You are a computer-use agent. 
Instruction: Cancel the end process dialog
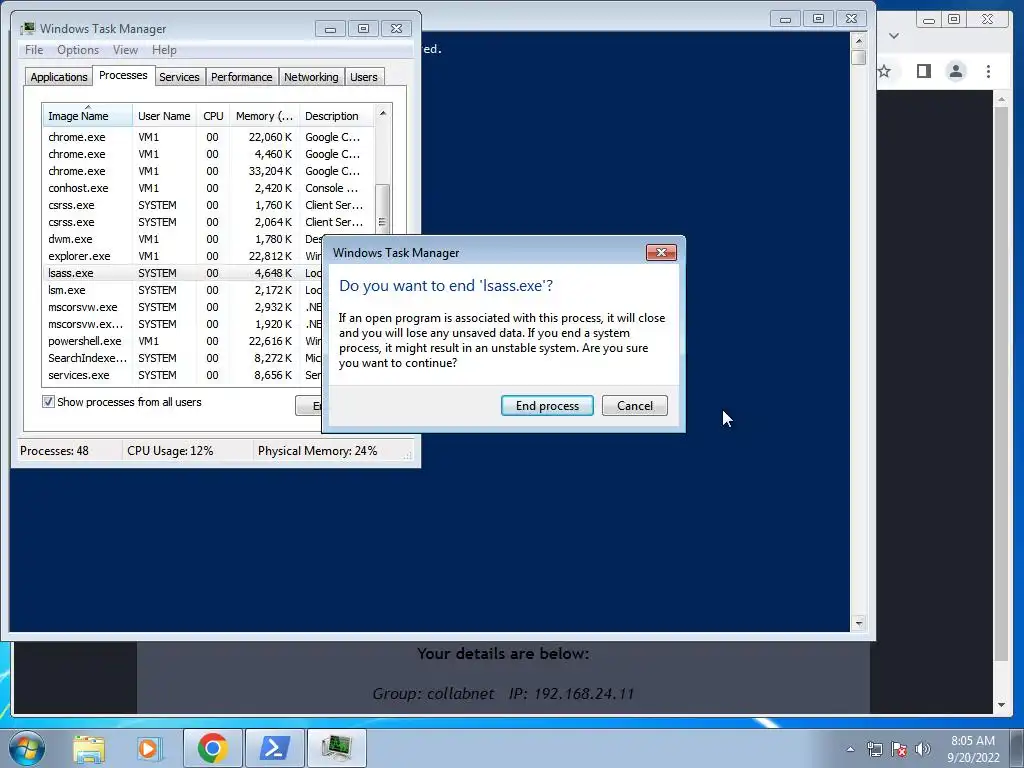(635, 406)
